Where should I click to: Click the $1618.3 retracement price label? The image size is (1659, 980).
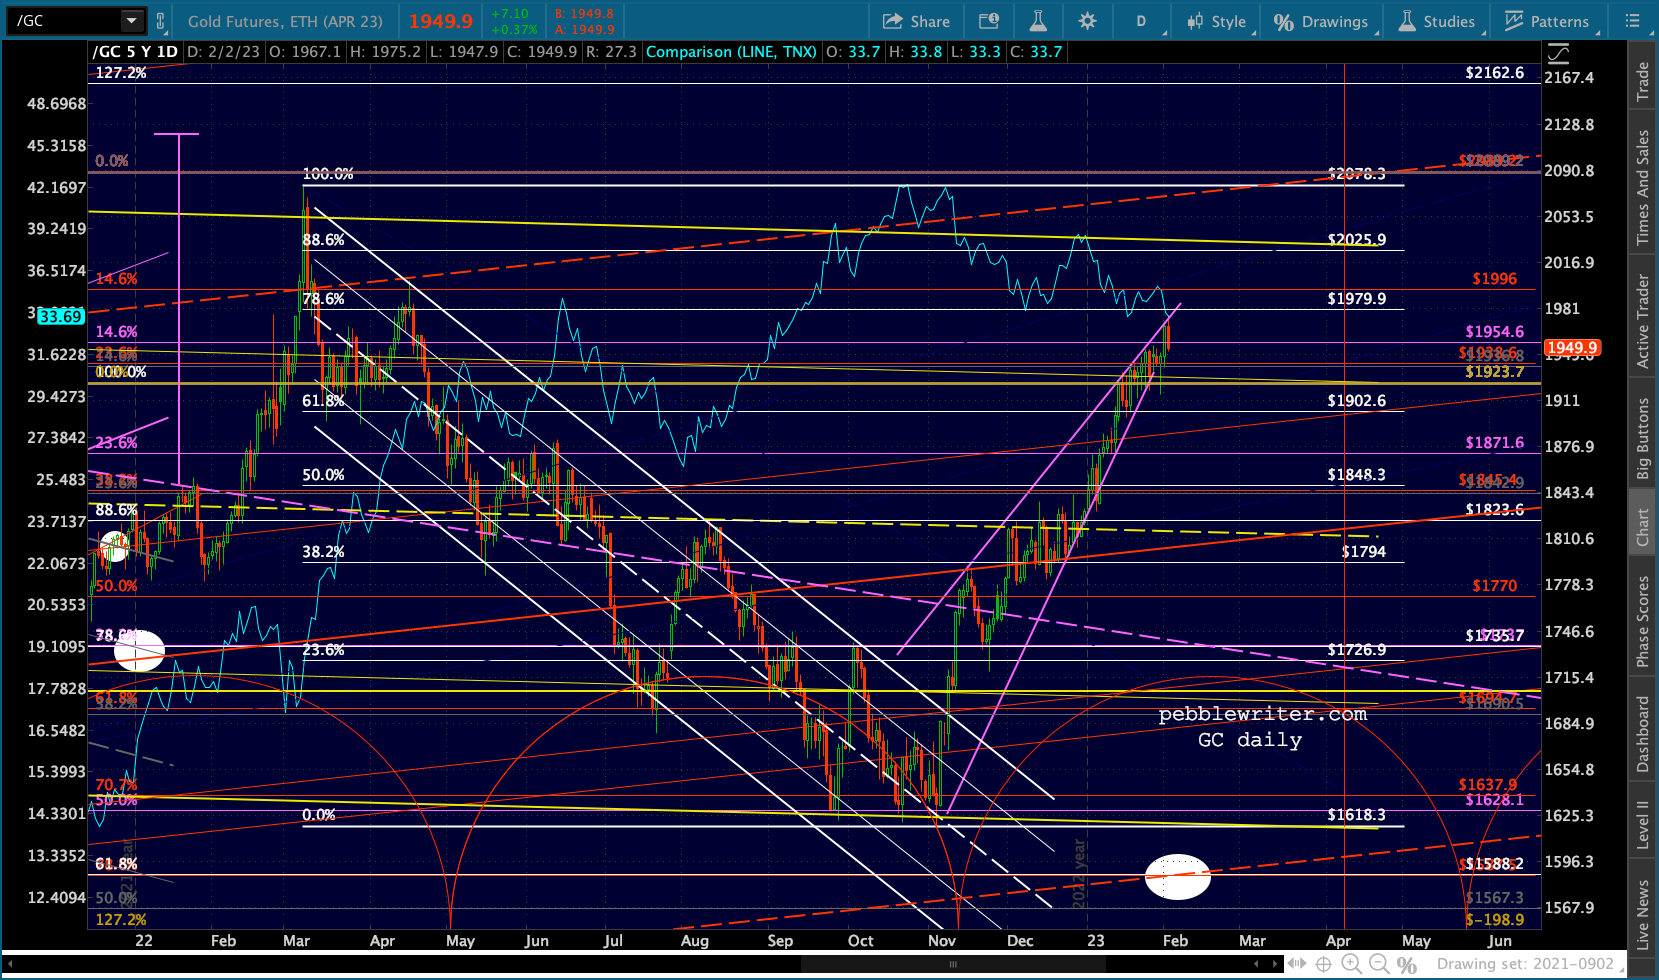1357,815
